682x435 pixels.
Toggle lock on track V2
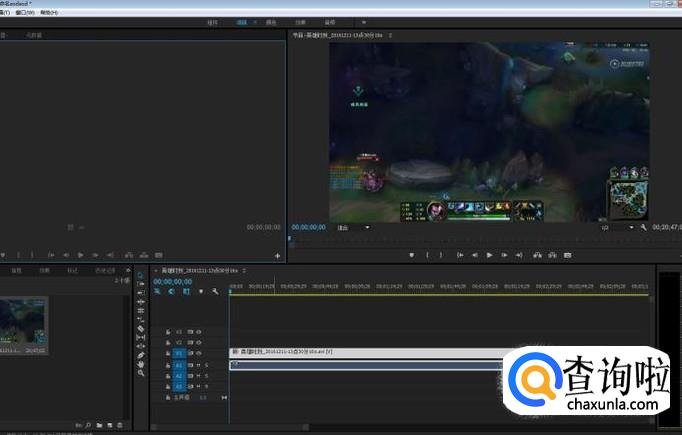(x=168, y=342)
